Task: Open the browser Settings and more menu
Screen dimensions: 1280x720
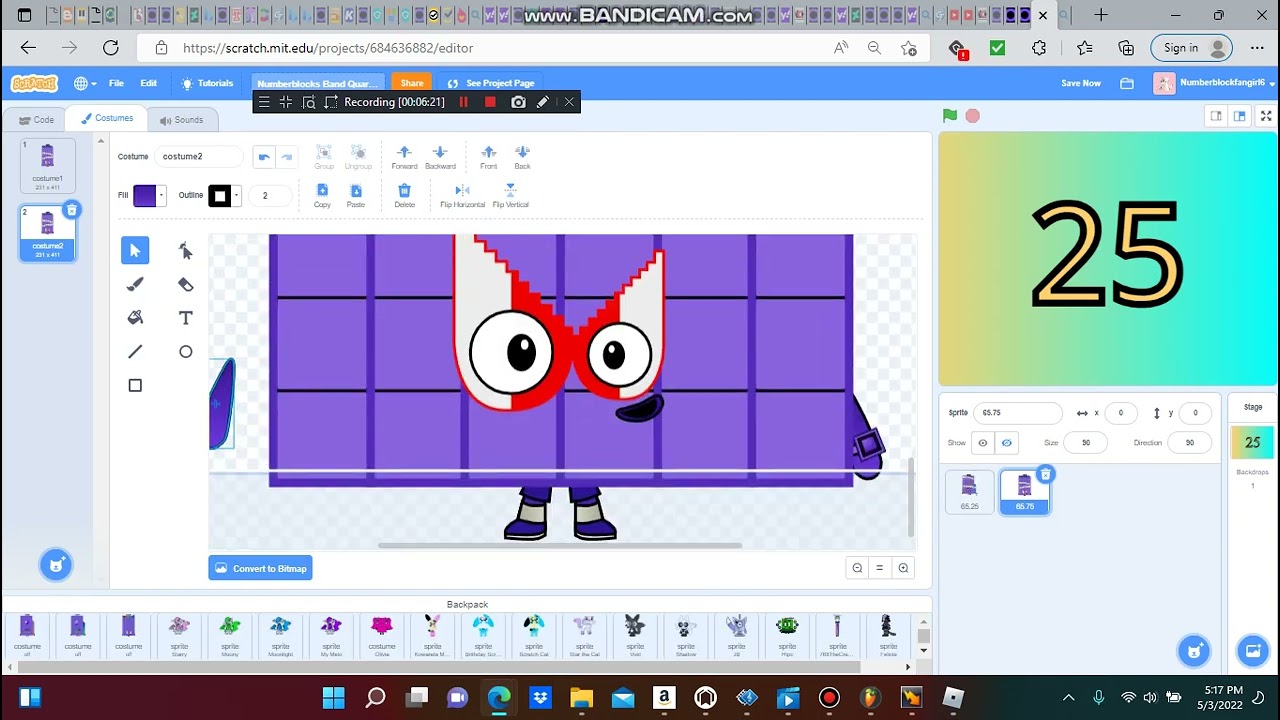Action: pos(1255,48)
